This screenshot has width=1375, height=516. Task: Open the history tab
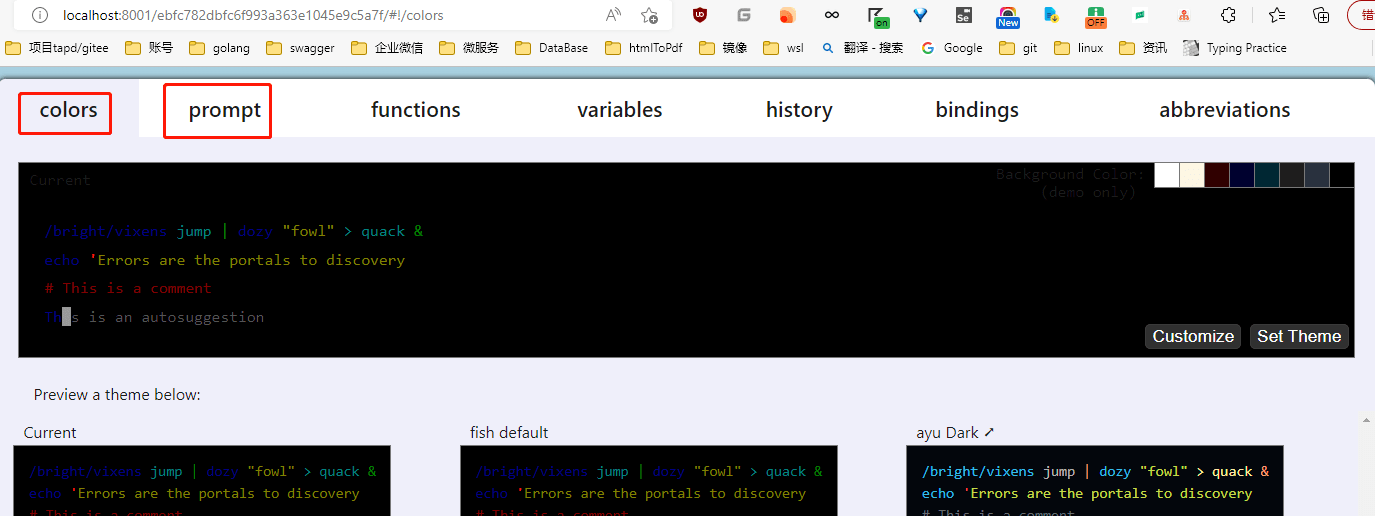click(x=799, y=110)
